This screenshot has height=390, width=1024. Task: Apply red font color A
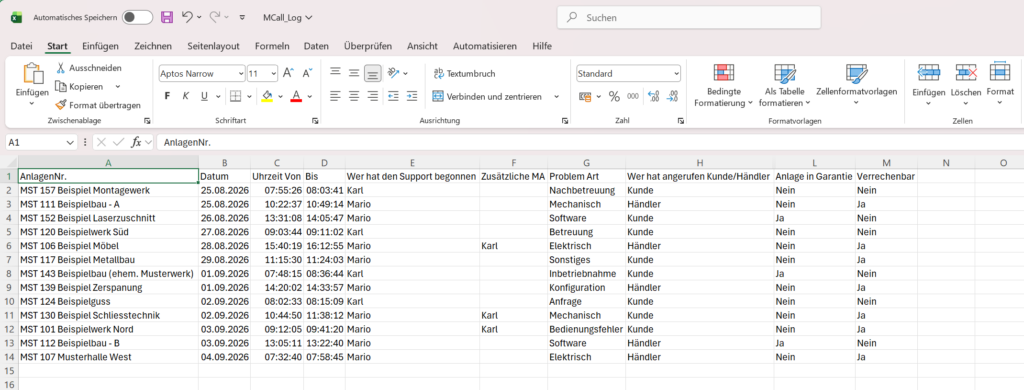pos(295,96)
